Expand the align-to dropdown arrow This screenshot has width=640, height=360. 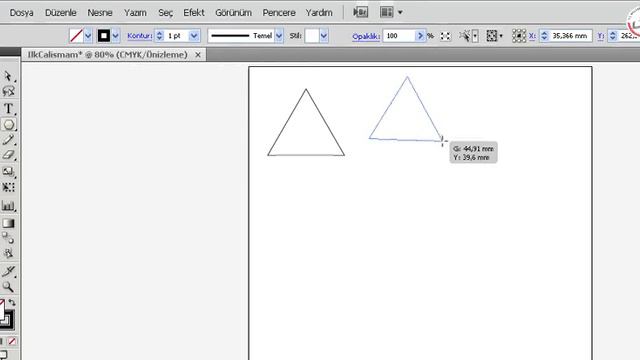click(x=501, y=36)
